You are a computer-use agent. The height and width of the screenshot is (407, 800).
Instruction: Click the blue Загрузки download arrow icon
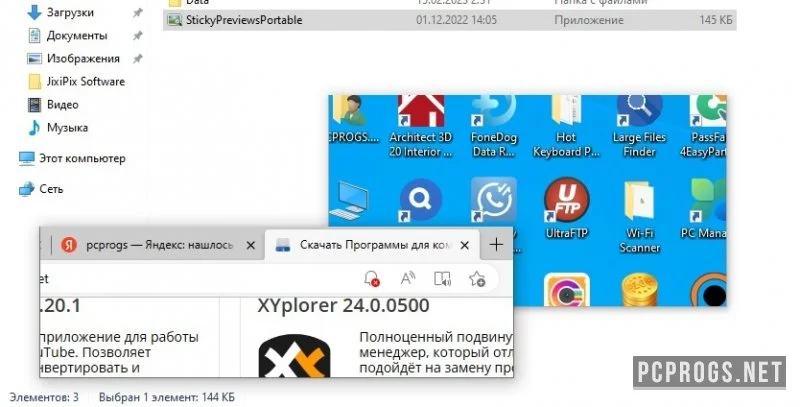pos(34,12)
